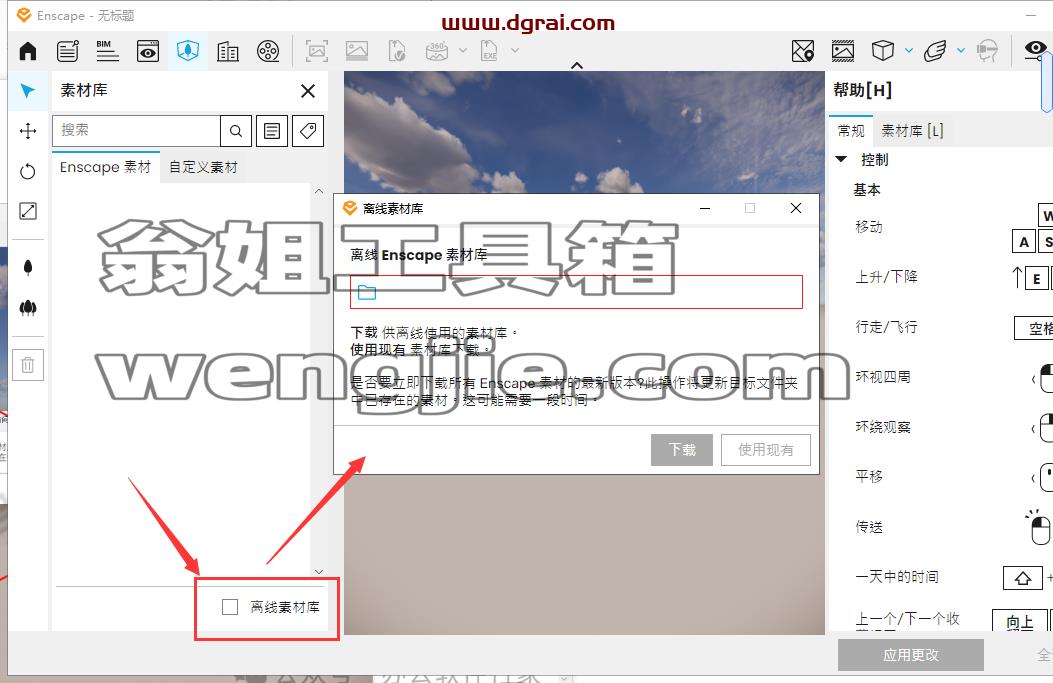
Task: Click the E key next to 上升/下降
Action: tap(1037, 278)
